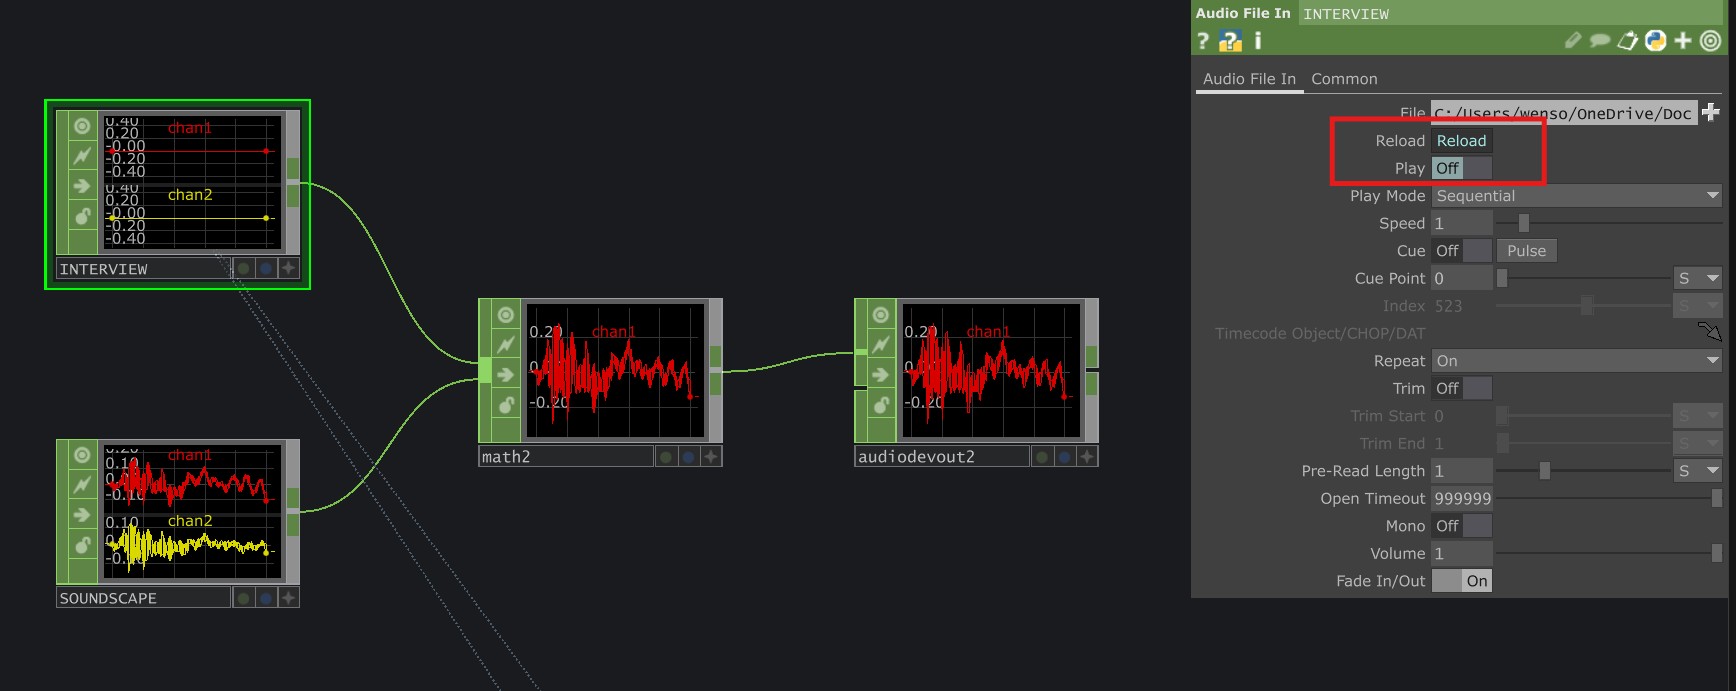The height and width of the screenshot is (691, 1736).
Task: Click the Cue Pulse button
Action: coord(1526,251)
